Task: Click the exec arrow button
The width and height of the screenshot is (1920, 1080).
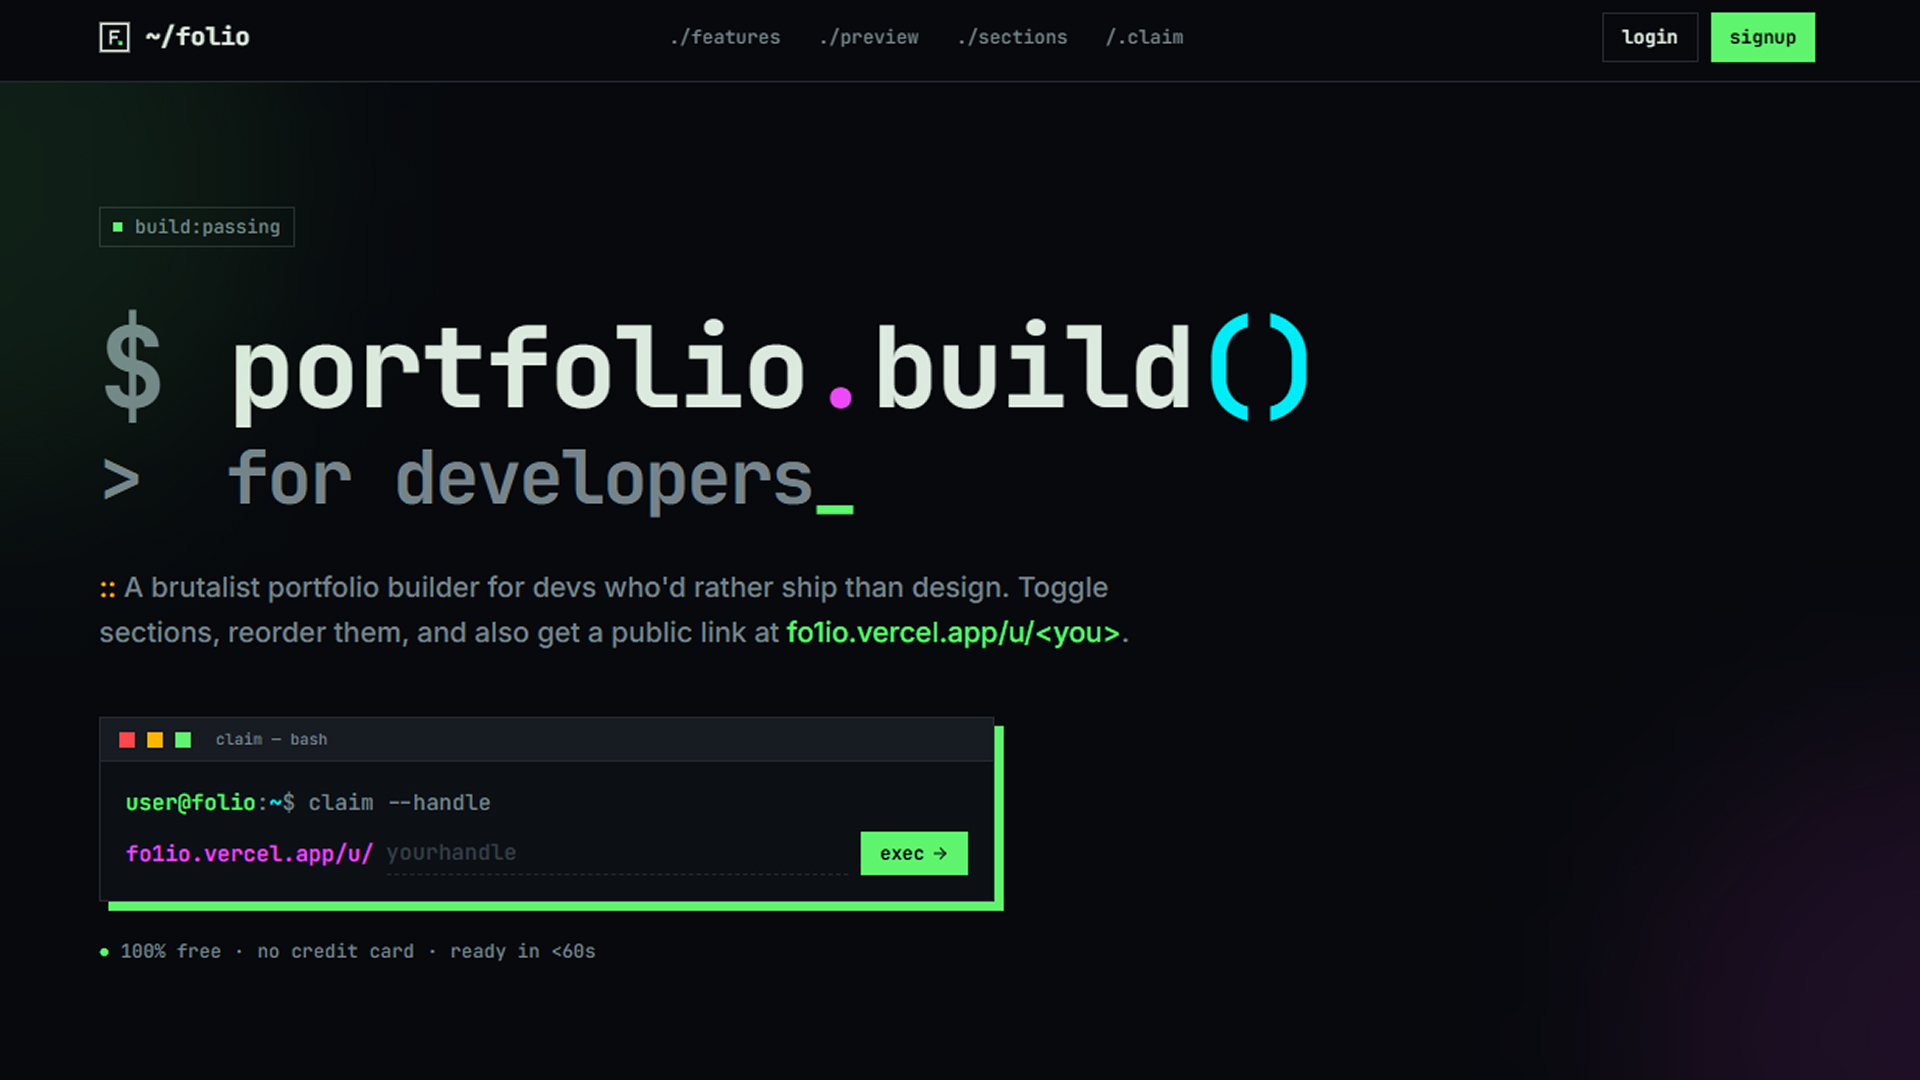Action: pyautogui.click(x=914, y=853)
